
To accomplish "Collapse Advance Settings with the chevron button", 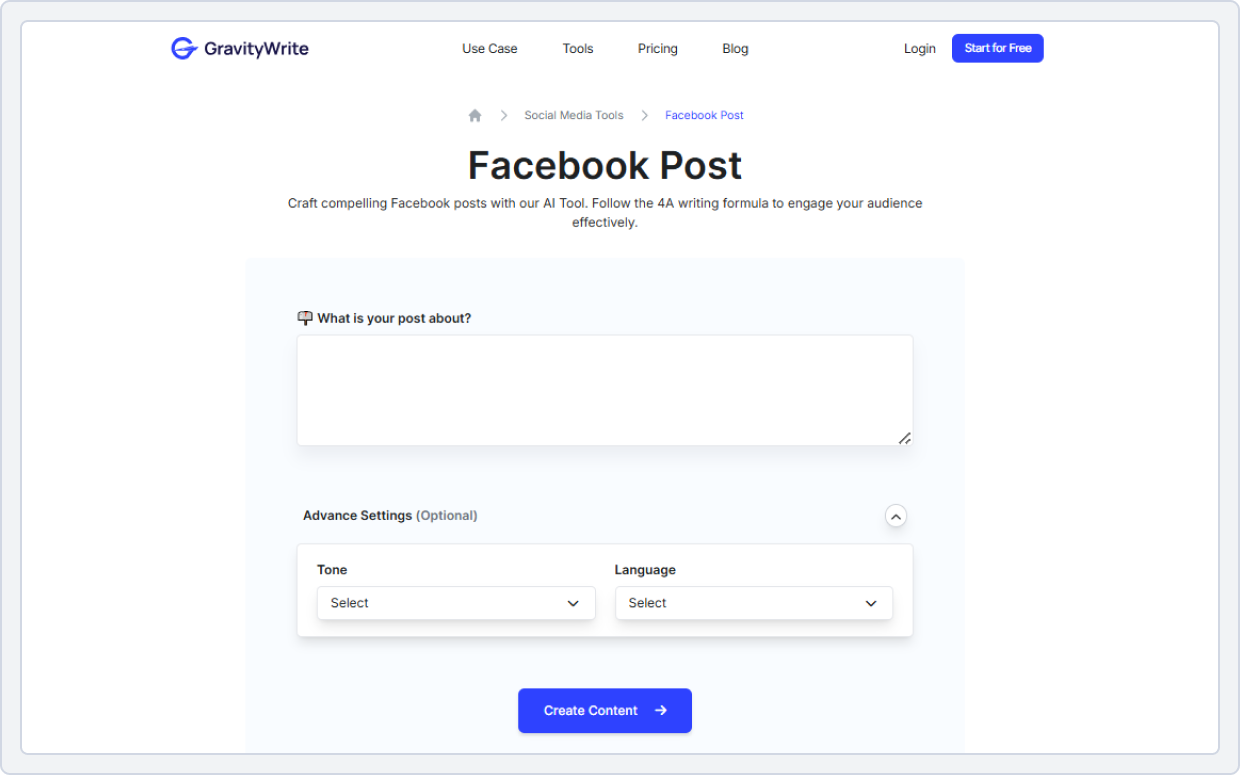I will 896,516.
